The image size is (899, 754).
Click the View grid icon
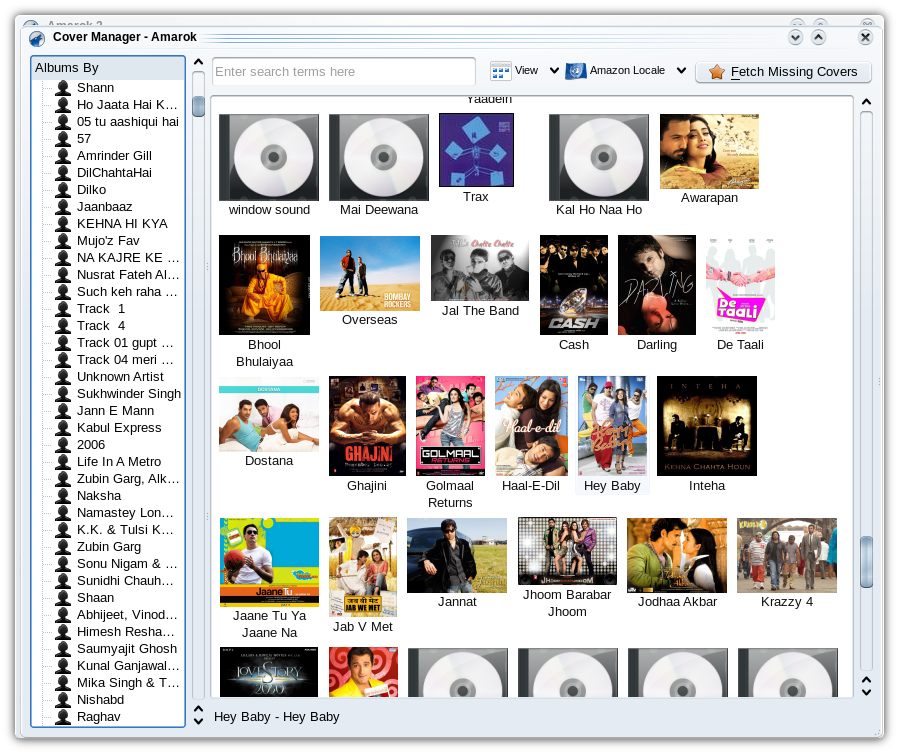tap(500, 71)
